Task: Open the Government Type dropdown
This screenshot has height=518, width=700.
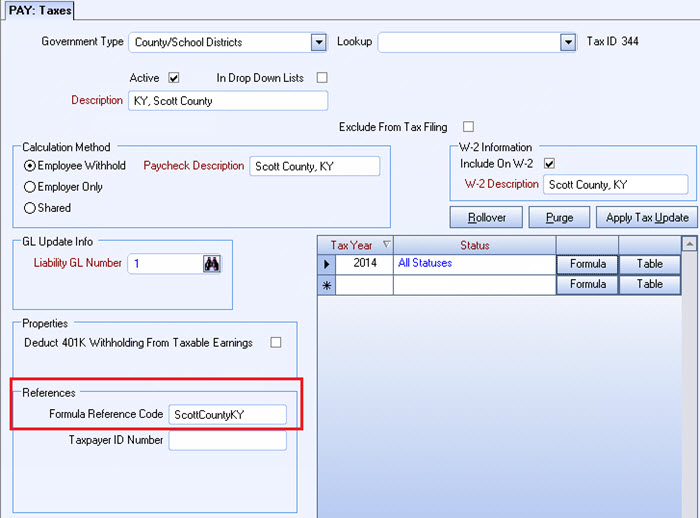Action: pos(318,42)
